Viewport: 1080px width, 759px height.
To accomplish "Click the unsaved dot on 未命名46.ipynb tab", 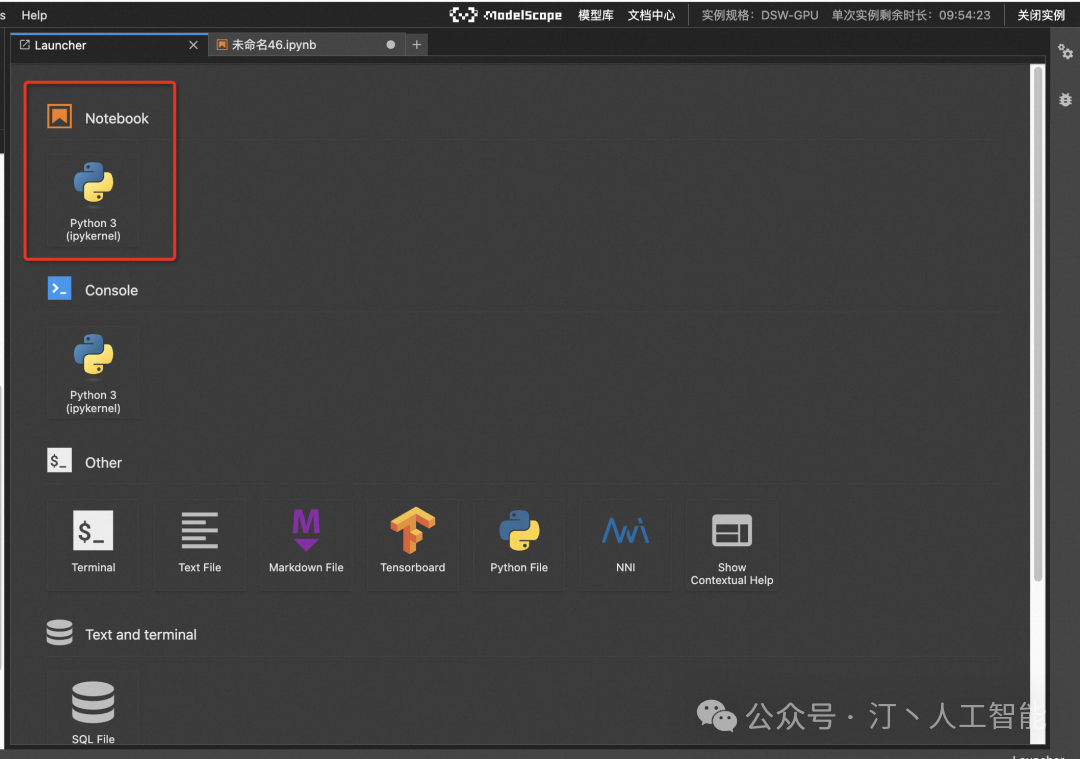I will coord(391,45).
